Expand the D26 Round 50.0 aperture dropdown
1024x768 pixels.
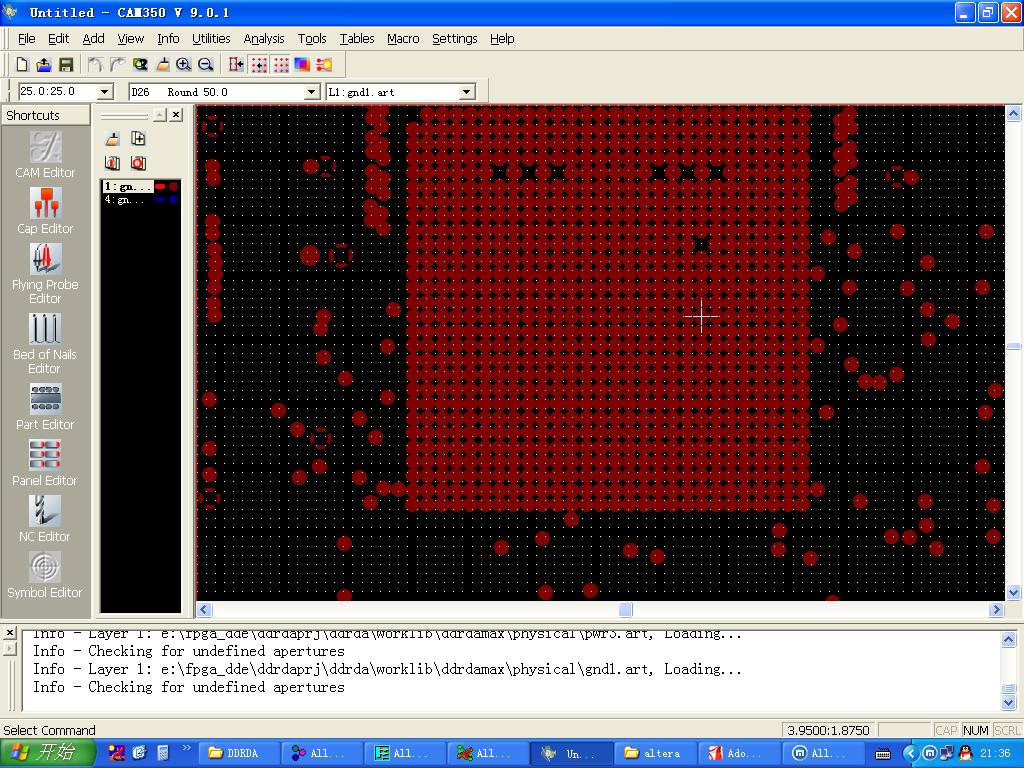point(312,92)
